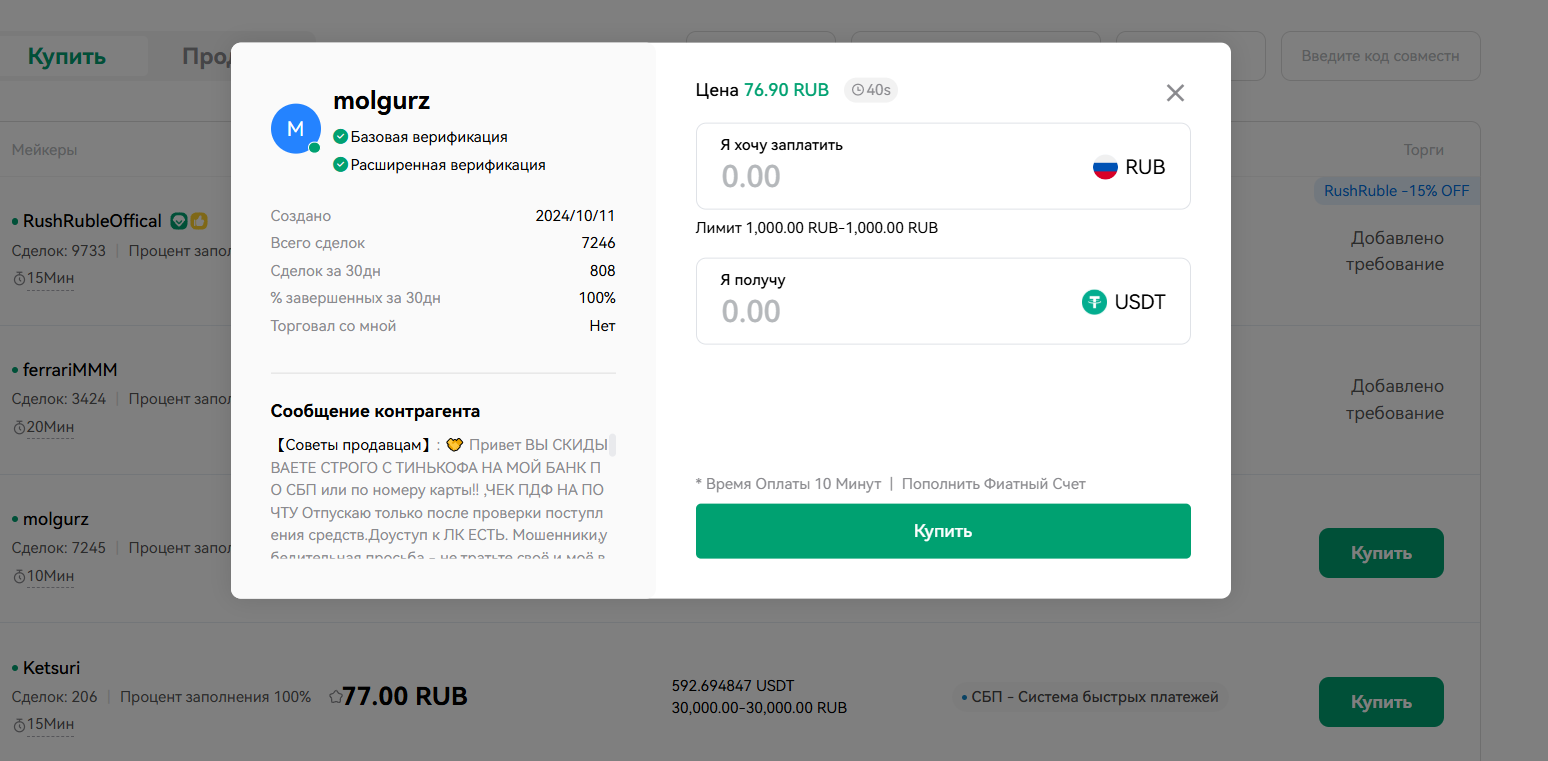The height and width of the screenshot is (761, 1548).
Task: Click the Russian flag RUB icon
Action: point(1105,168)
